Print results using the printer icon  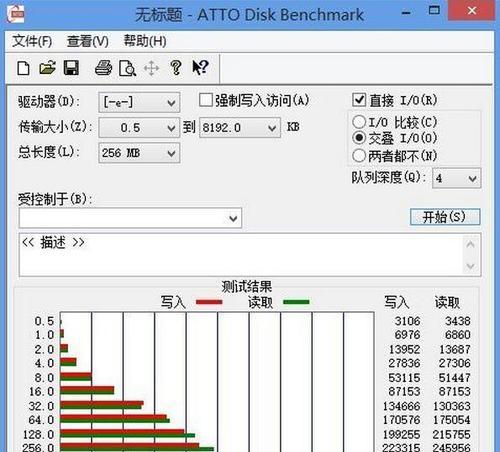point(103,68)
